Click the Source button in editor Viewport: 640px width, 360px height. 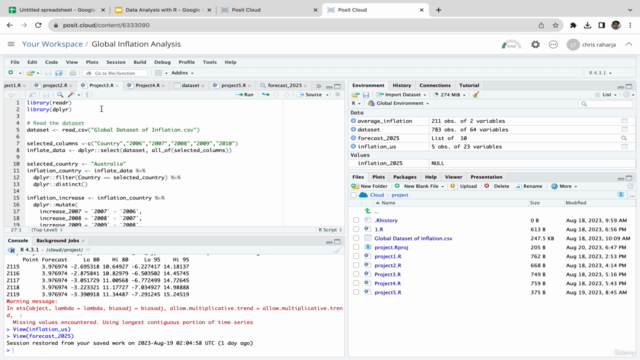[x=311, y=95]
